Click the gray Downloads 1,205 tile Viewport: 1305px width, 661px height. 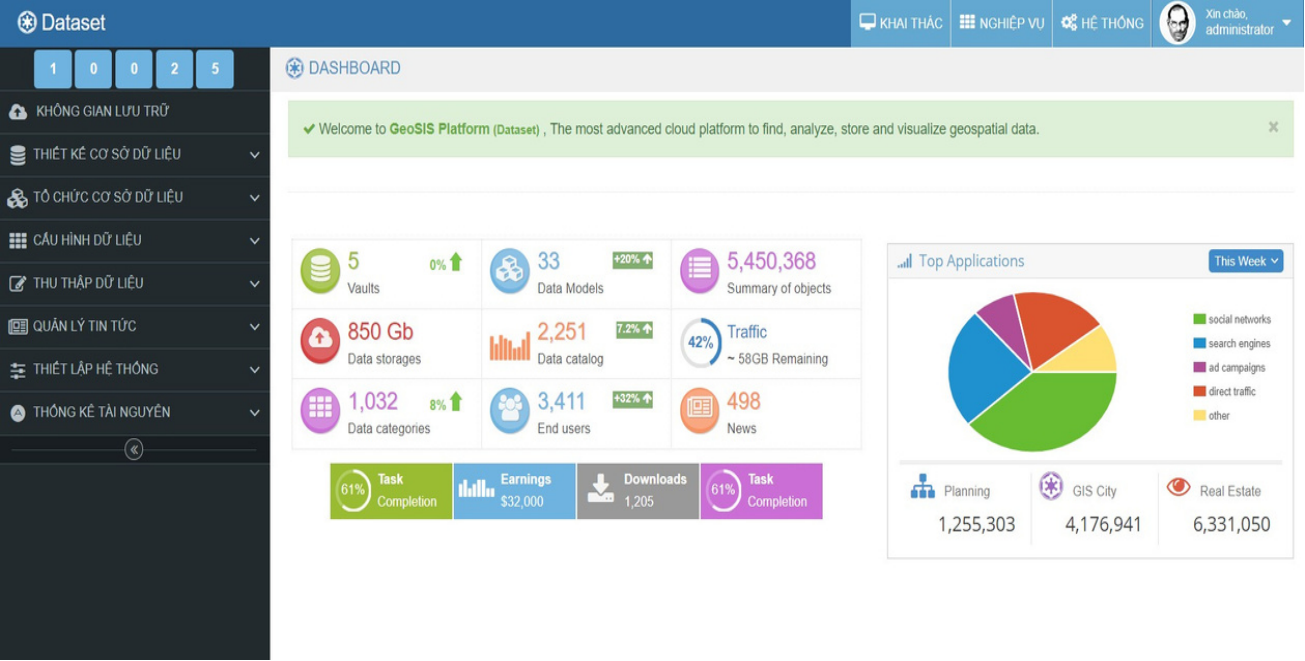pyautogui.click(x=638, y=491)
